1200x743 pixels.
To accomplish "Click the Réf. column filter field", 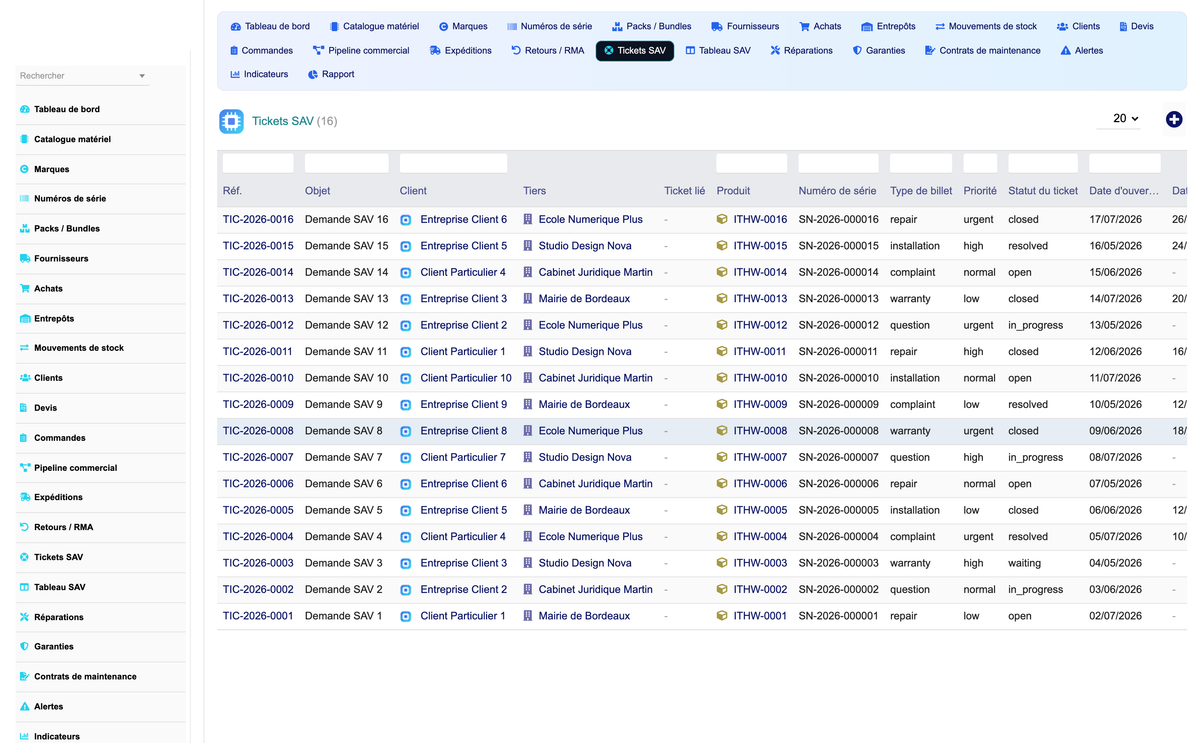I will pyautogui.click(x=258, y=163).
